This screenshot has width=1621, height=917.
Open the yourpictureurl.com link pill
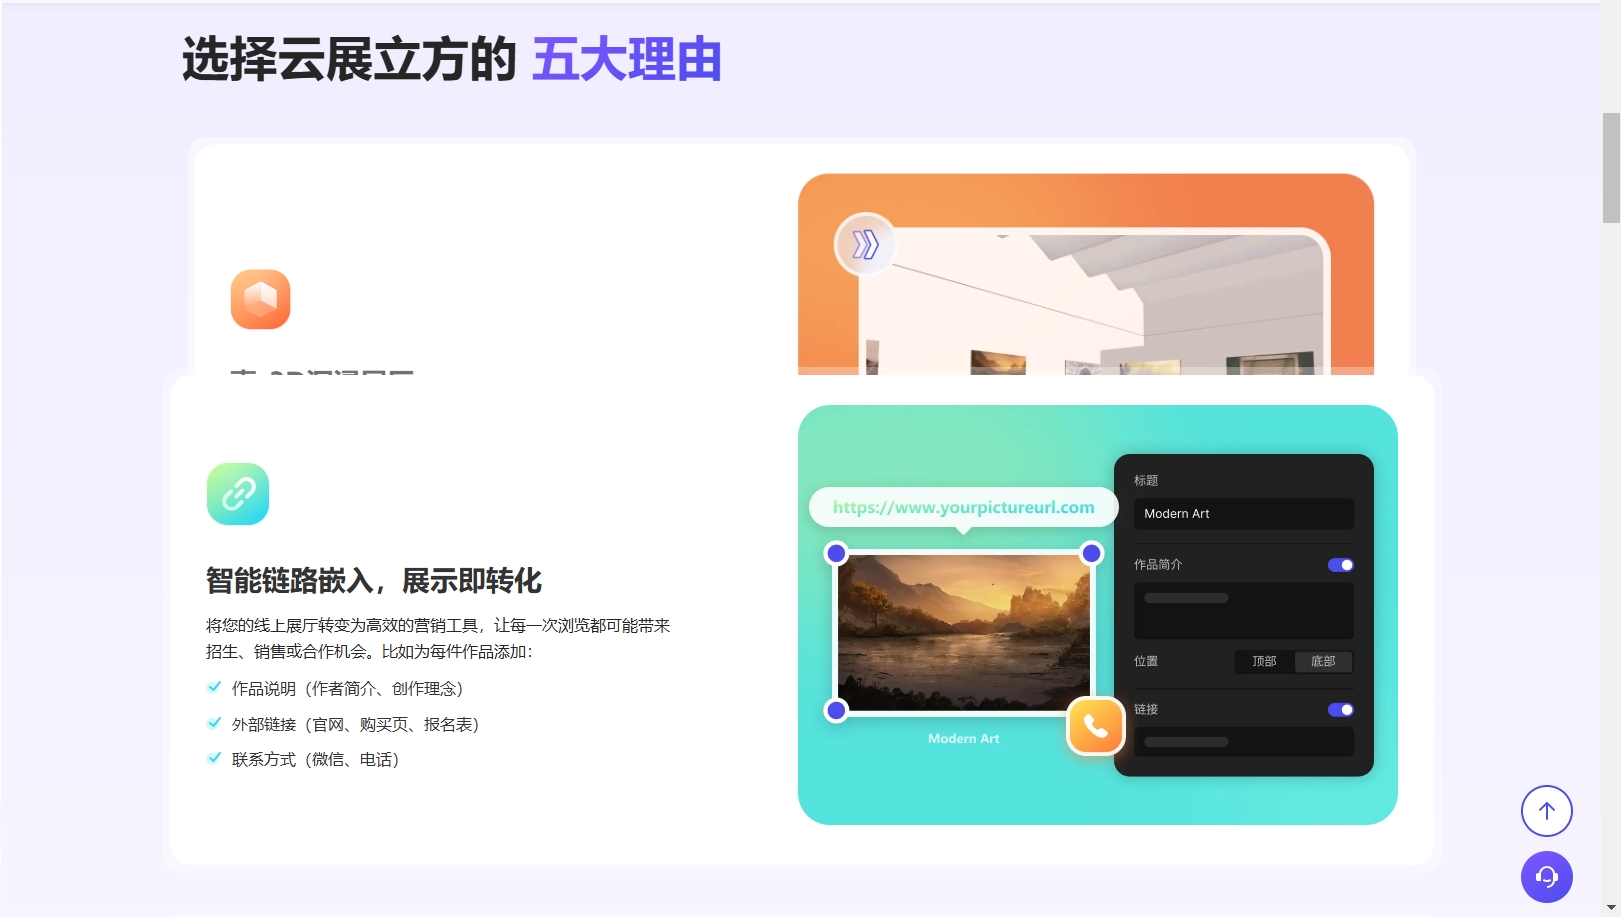(x=962, y=507)
